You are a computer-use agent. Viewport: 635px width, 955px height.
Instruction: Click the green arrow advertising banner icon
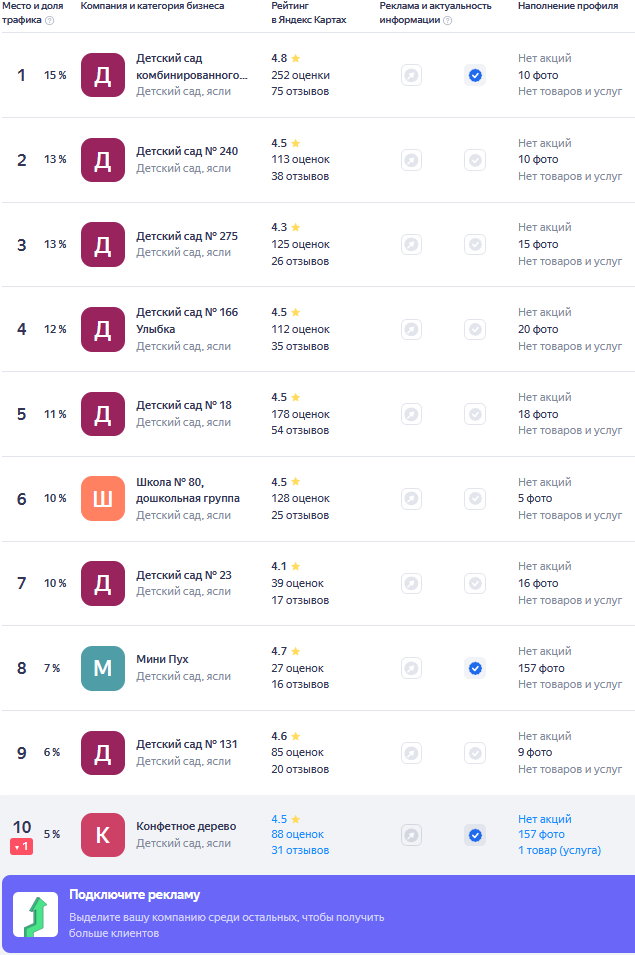35,915
